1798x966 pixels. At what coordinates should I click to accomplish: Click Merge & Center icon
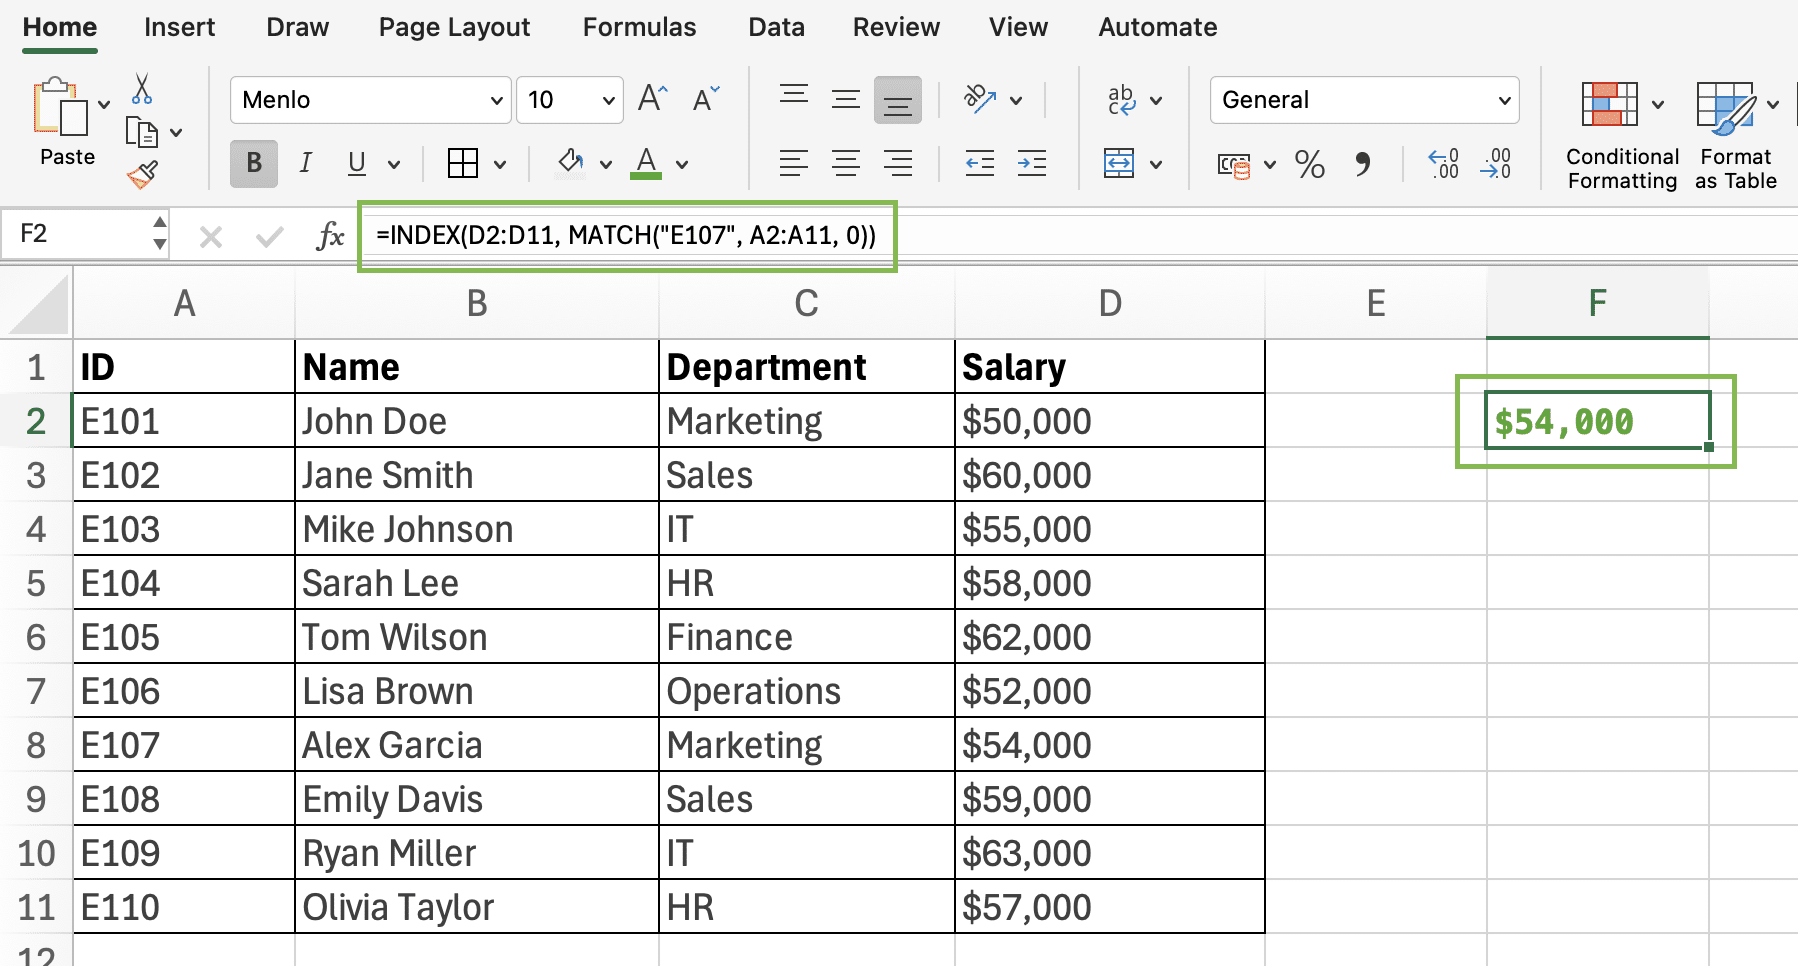coord(1119,163)
